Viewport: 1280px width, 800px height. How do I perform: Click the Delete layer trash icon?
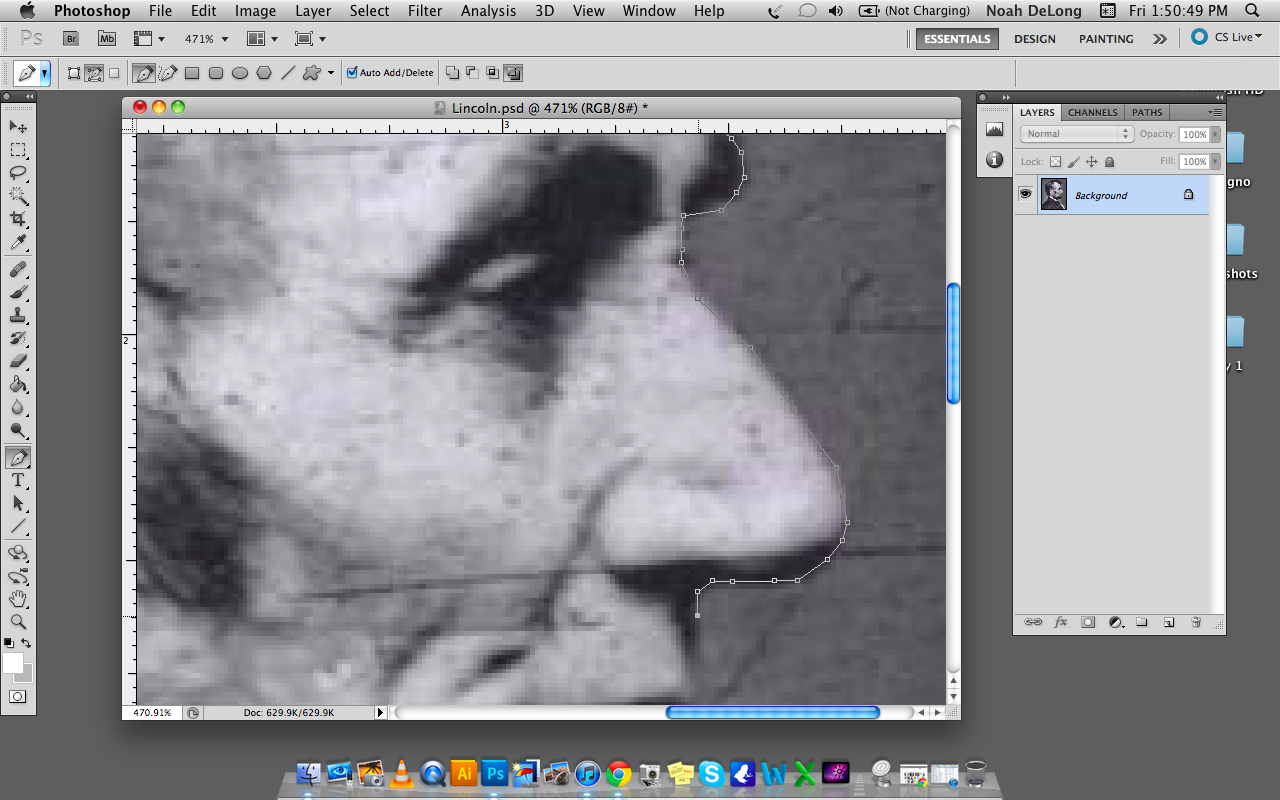click(x=1195, y=622)
